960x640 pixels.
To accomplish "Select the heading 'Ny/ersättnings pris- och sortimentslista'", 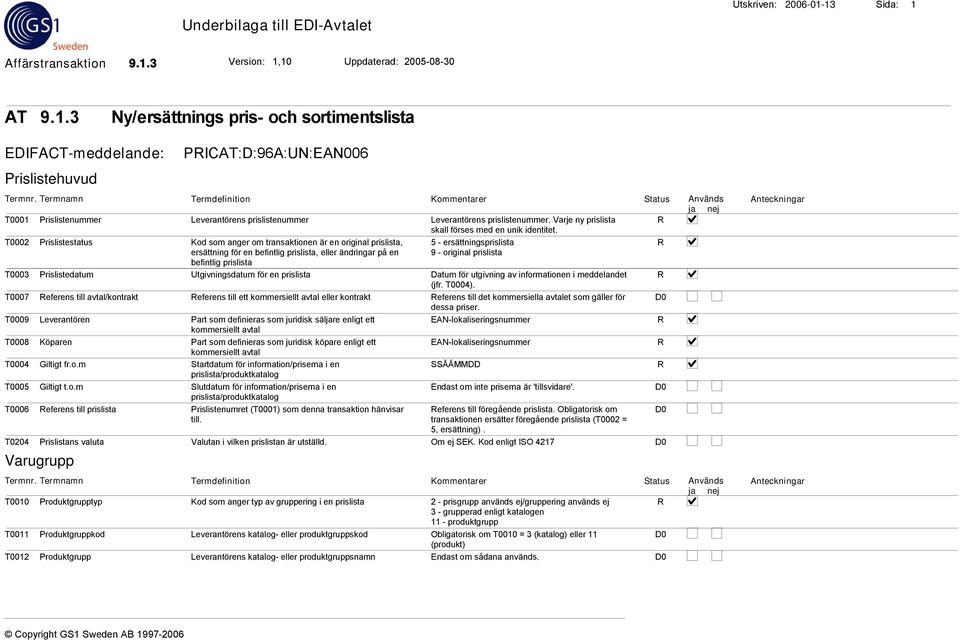I will point(263,117).
